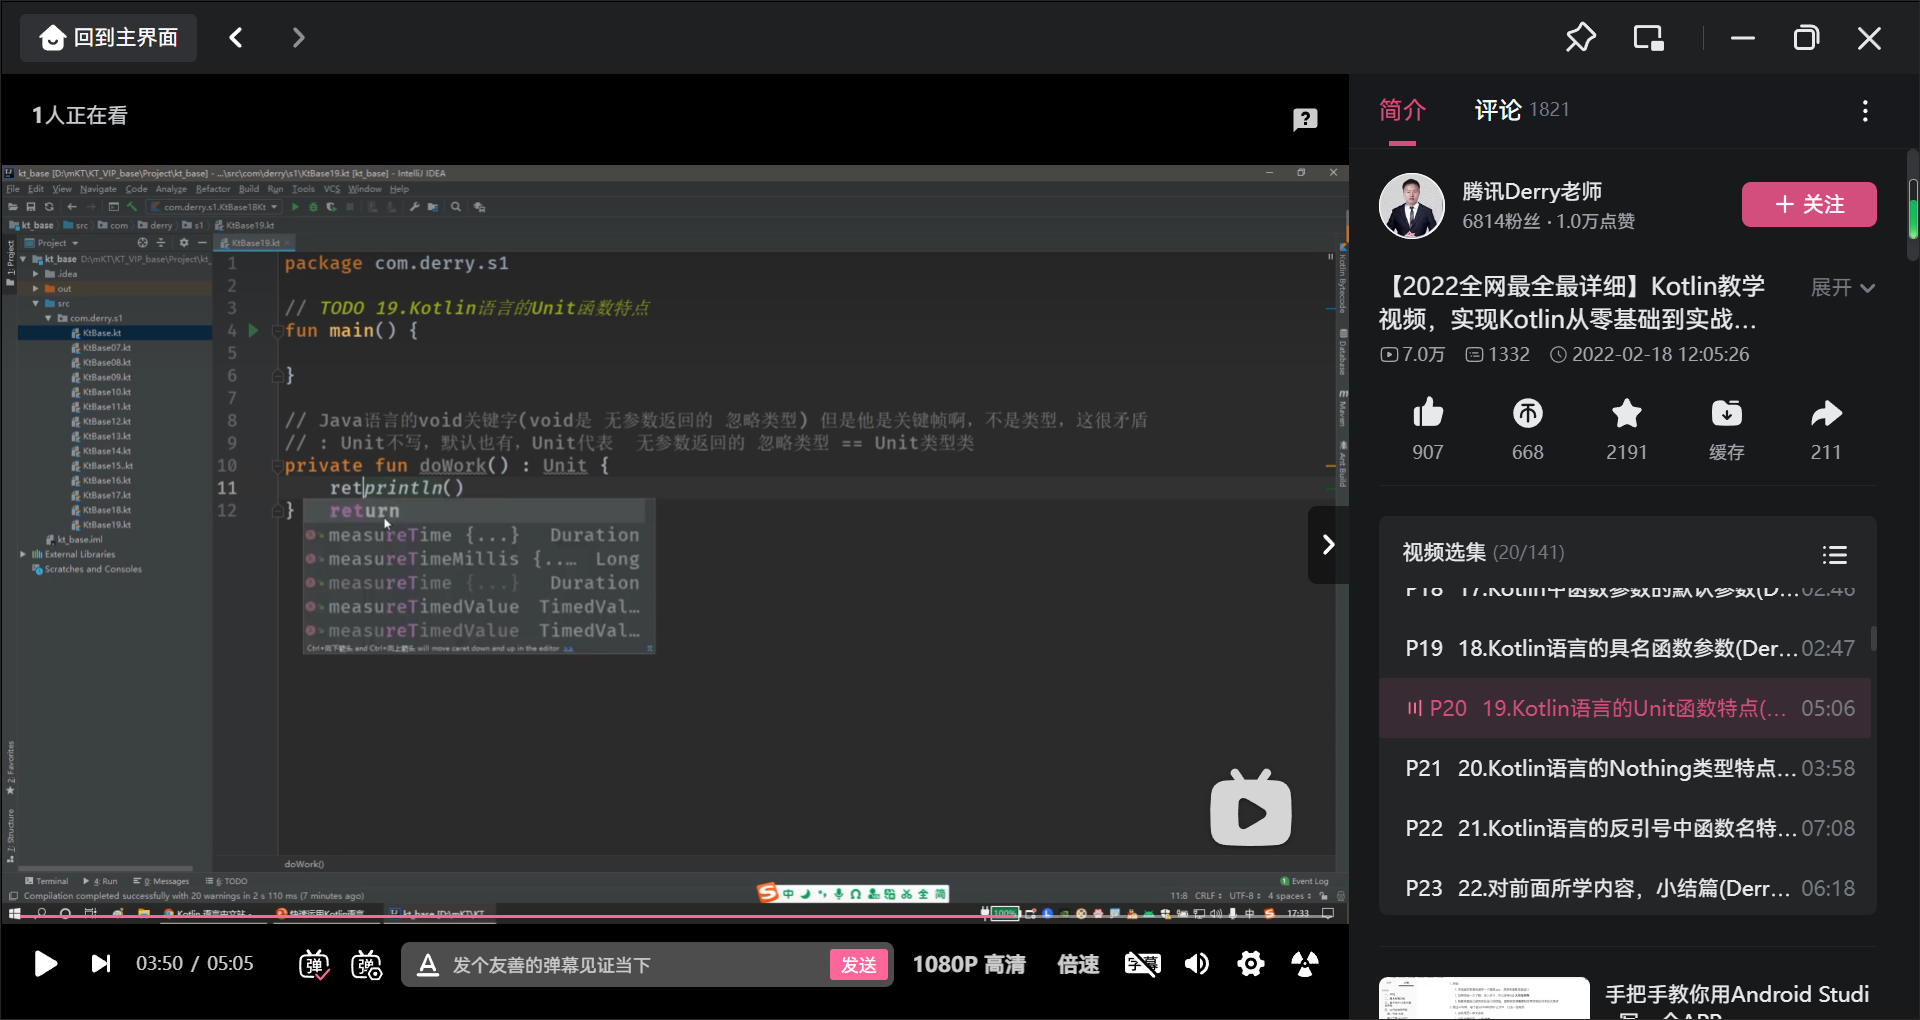This screenshot has height=1020, width=1920.
Task: Open the fan-shaped icon after the player settings gear
Action: pos(1305,964)
